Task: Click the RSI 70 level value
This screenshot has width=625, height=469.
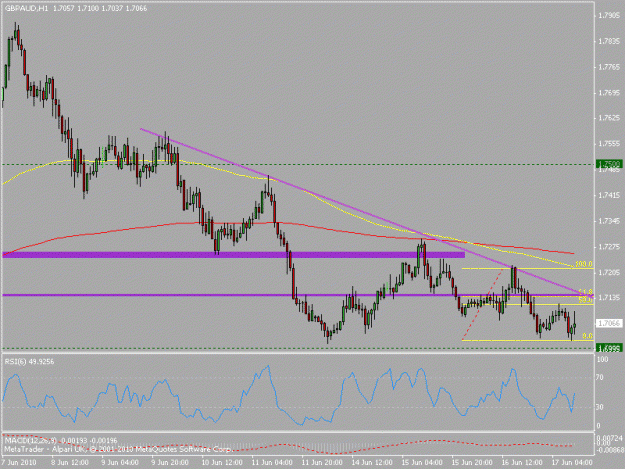Action: pyautogui.click(x=601, y=377)
